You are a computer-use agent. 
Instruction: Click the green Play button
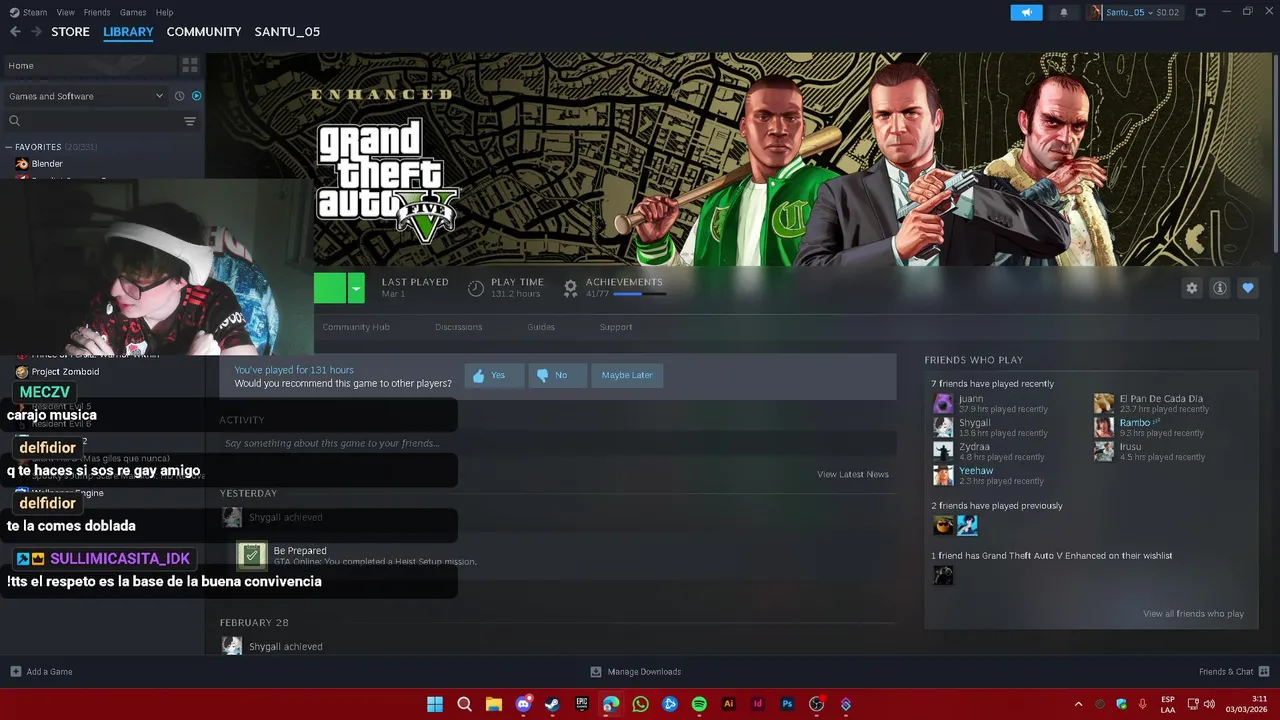330,288
